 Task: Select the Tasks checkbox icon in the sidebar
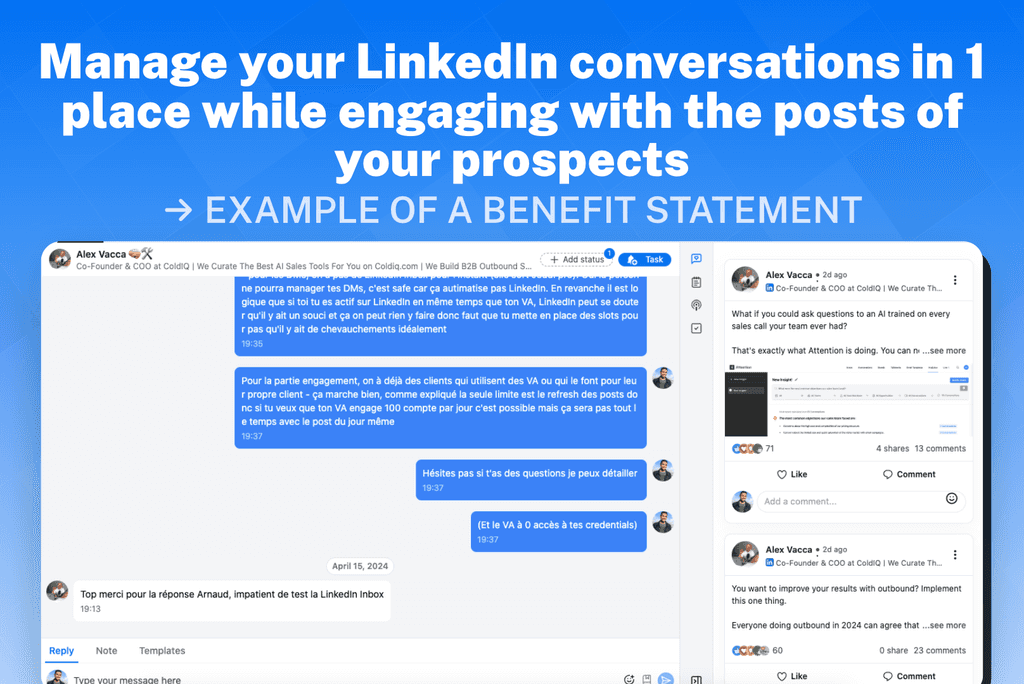pos(697,328)
